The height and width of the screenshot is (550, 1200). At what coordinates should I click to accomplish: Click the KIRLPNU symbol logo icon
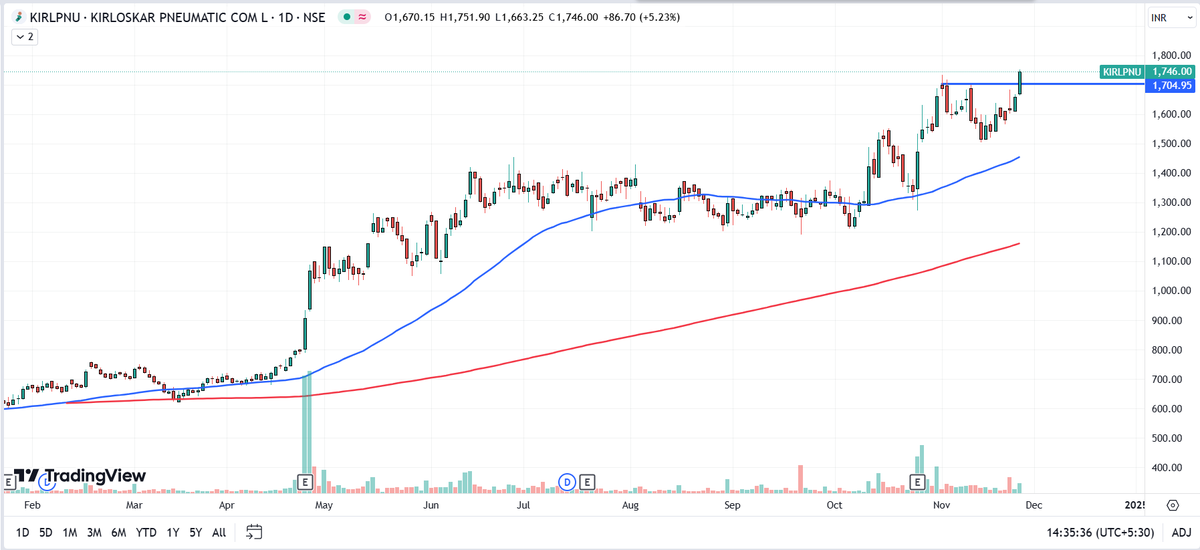pyautogui.click(x=18, y=17)
